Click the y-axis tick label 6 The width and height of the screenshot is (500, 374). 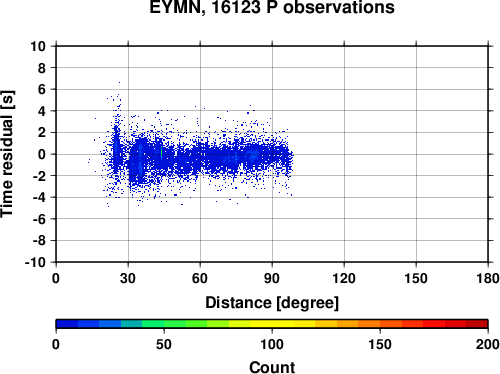41,89
